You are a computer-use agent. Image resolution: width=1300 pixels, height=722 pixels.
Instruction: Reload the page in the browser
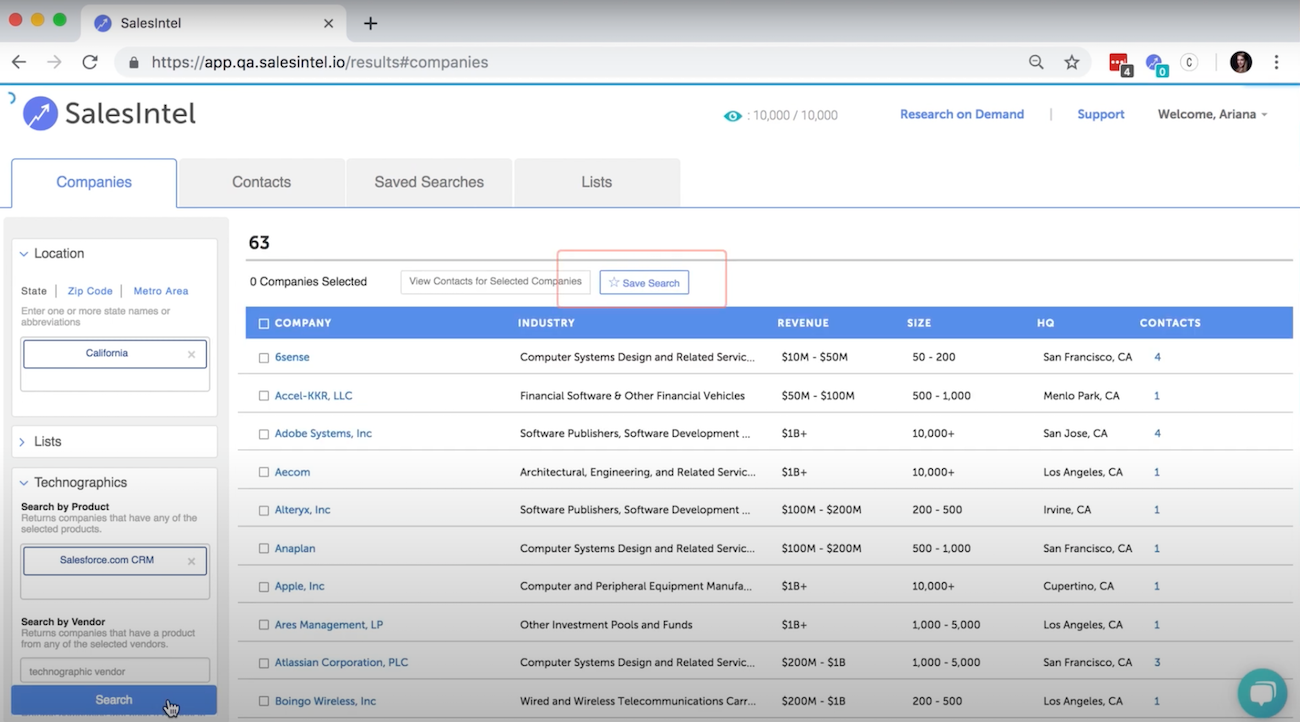pyautogui.click(x=90, y=62)
